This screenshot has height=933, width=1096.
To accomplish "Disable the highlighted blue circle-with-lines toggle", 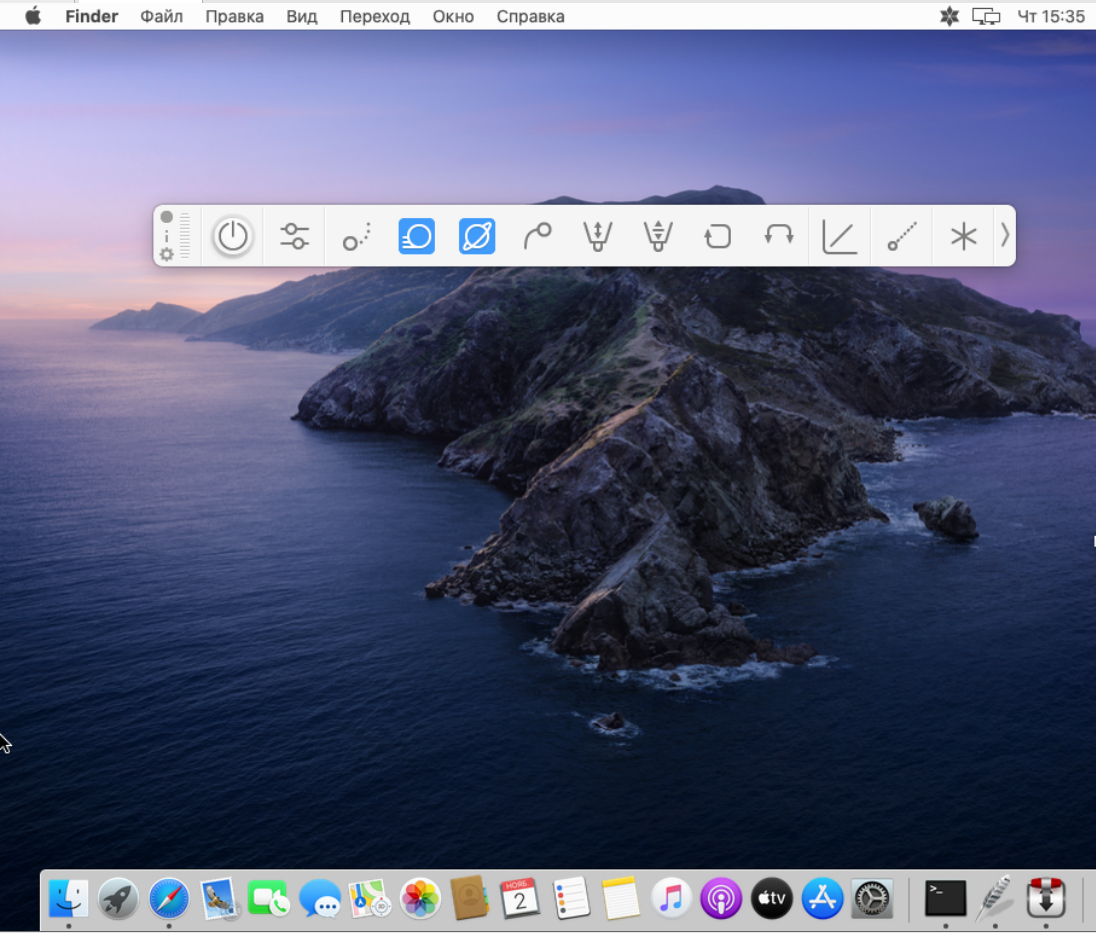I will 416,236.
